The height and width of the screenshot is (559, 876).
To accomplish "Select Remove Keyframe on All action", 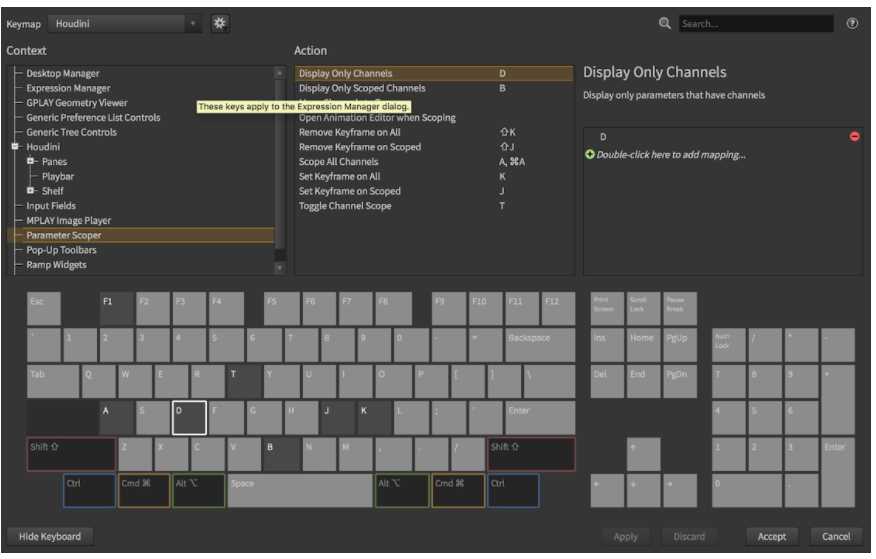I will coord(434,132).
